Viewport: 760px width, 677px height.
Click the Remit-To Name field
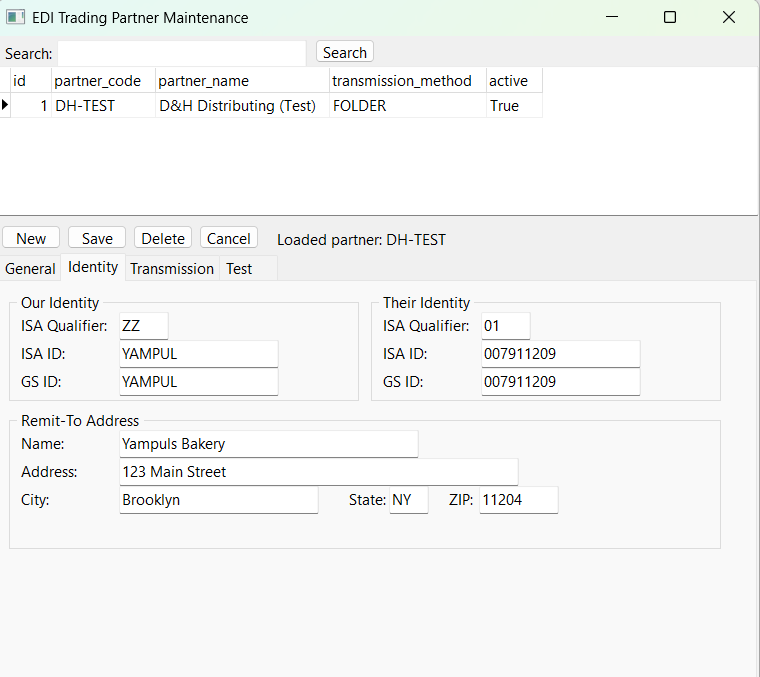[x=269, y=444]
